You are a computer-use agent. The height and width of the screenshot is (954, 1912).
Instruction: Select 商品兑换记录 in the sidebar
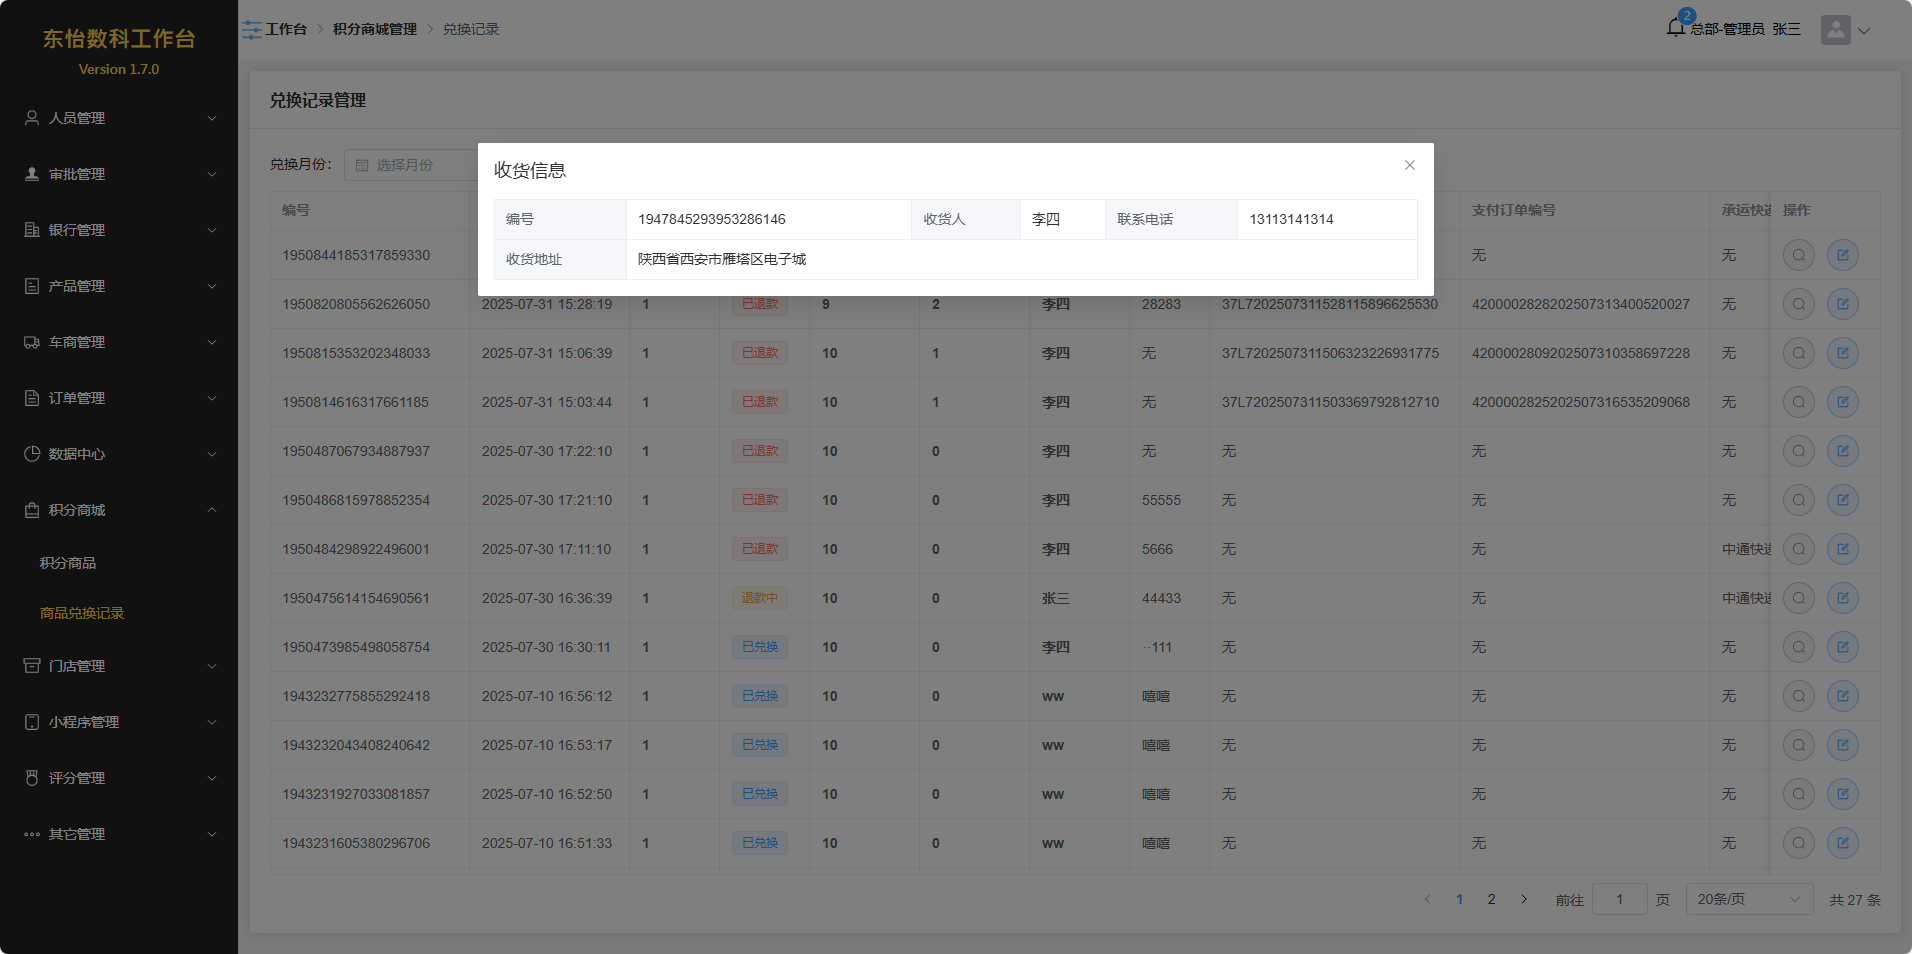[x=82, y=613]
